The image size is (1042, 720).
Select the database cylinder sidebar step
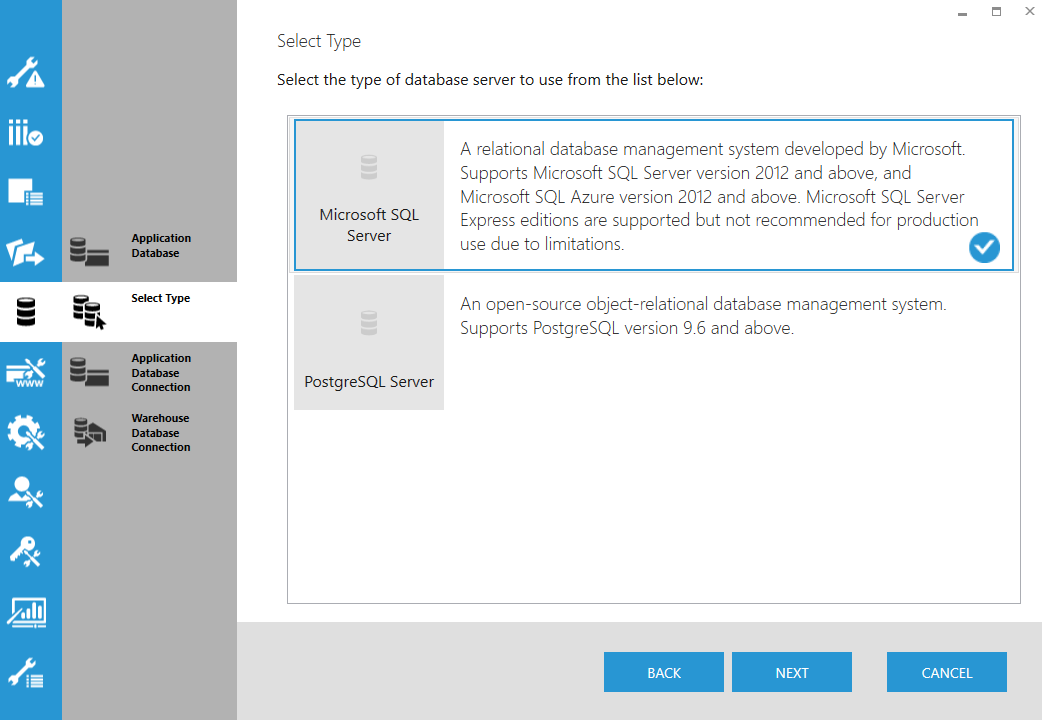(x=26, y=312)
